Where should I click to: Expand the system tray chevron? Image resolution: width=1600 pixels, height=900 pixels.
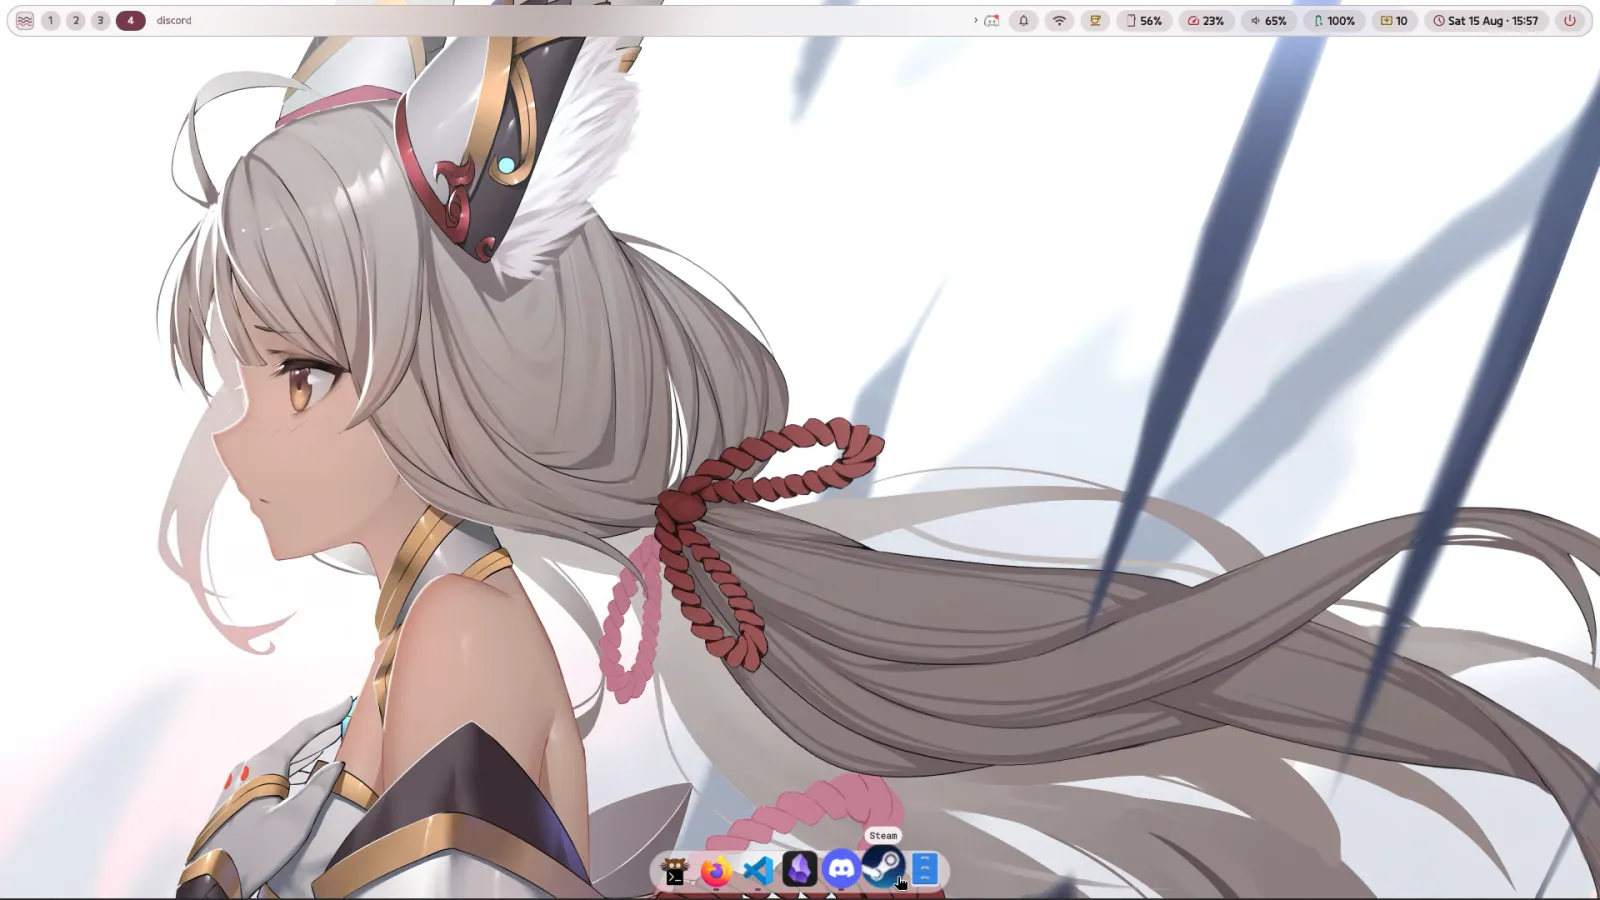975,20
